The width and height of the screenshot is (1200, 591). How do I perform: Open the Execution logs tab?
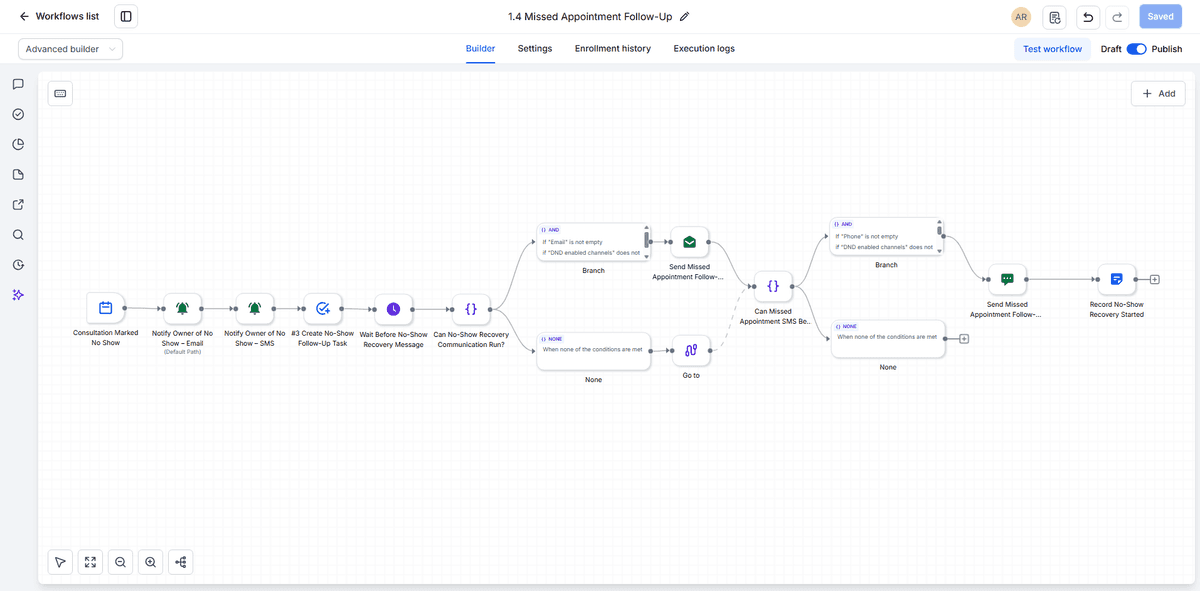(x=704, y=49)
